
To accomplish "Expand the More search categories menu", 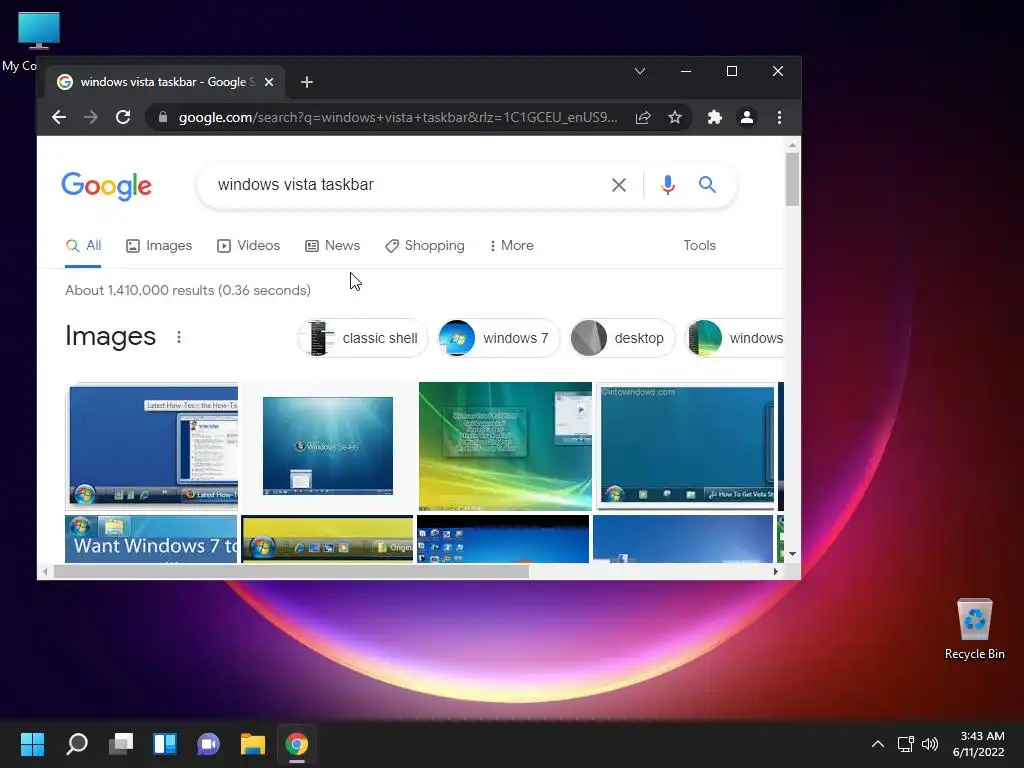I will pos(511,246).
